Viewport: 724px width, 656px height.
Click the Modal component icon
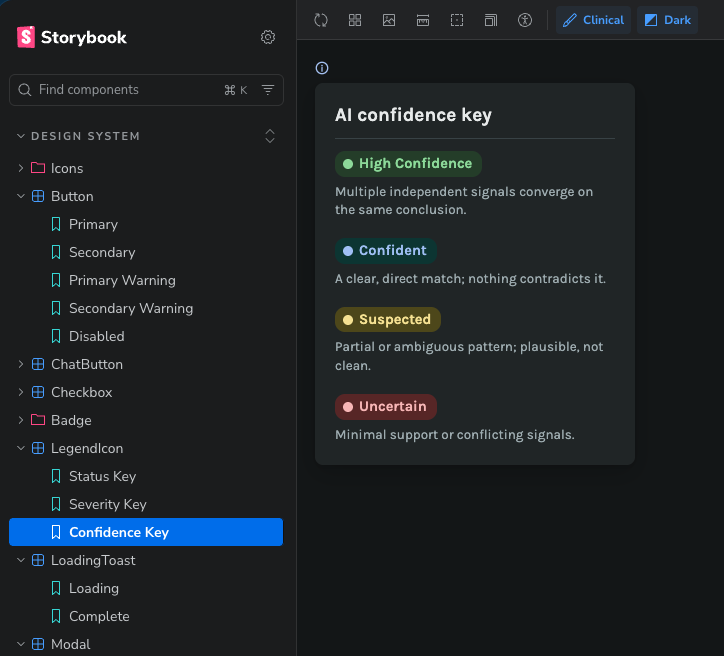(38, 644)
